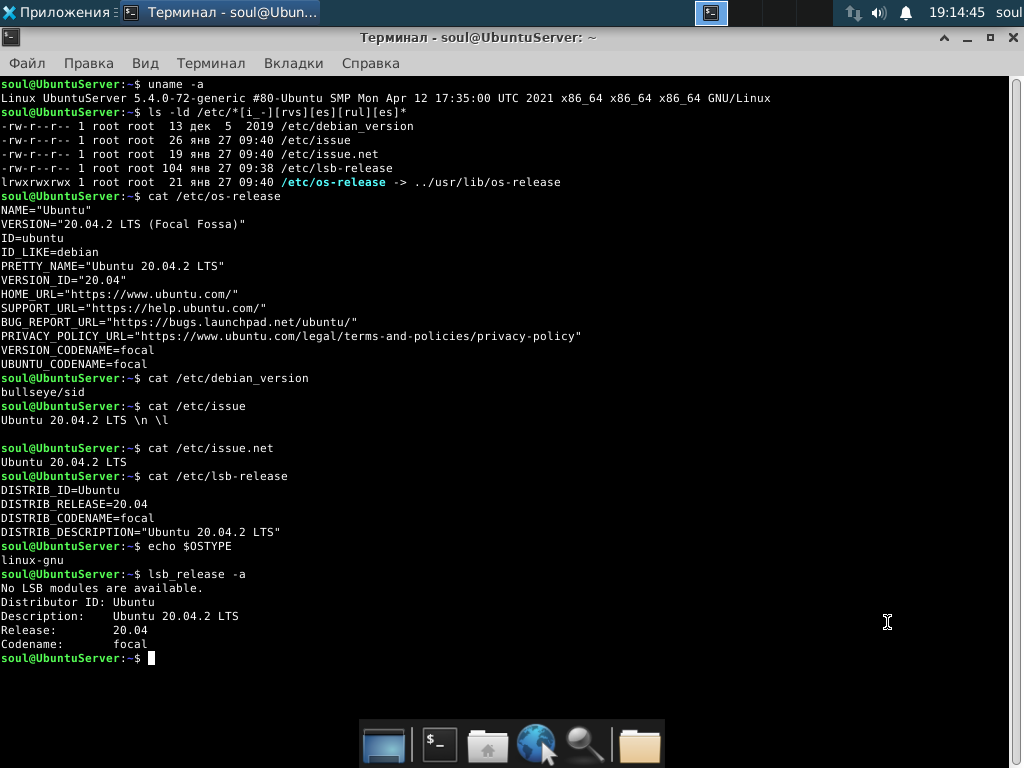Click the line ID_LIKE=debian

(x=50, y=253)
